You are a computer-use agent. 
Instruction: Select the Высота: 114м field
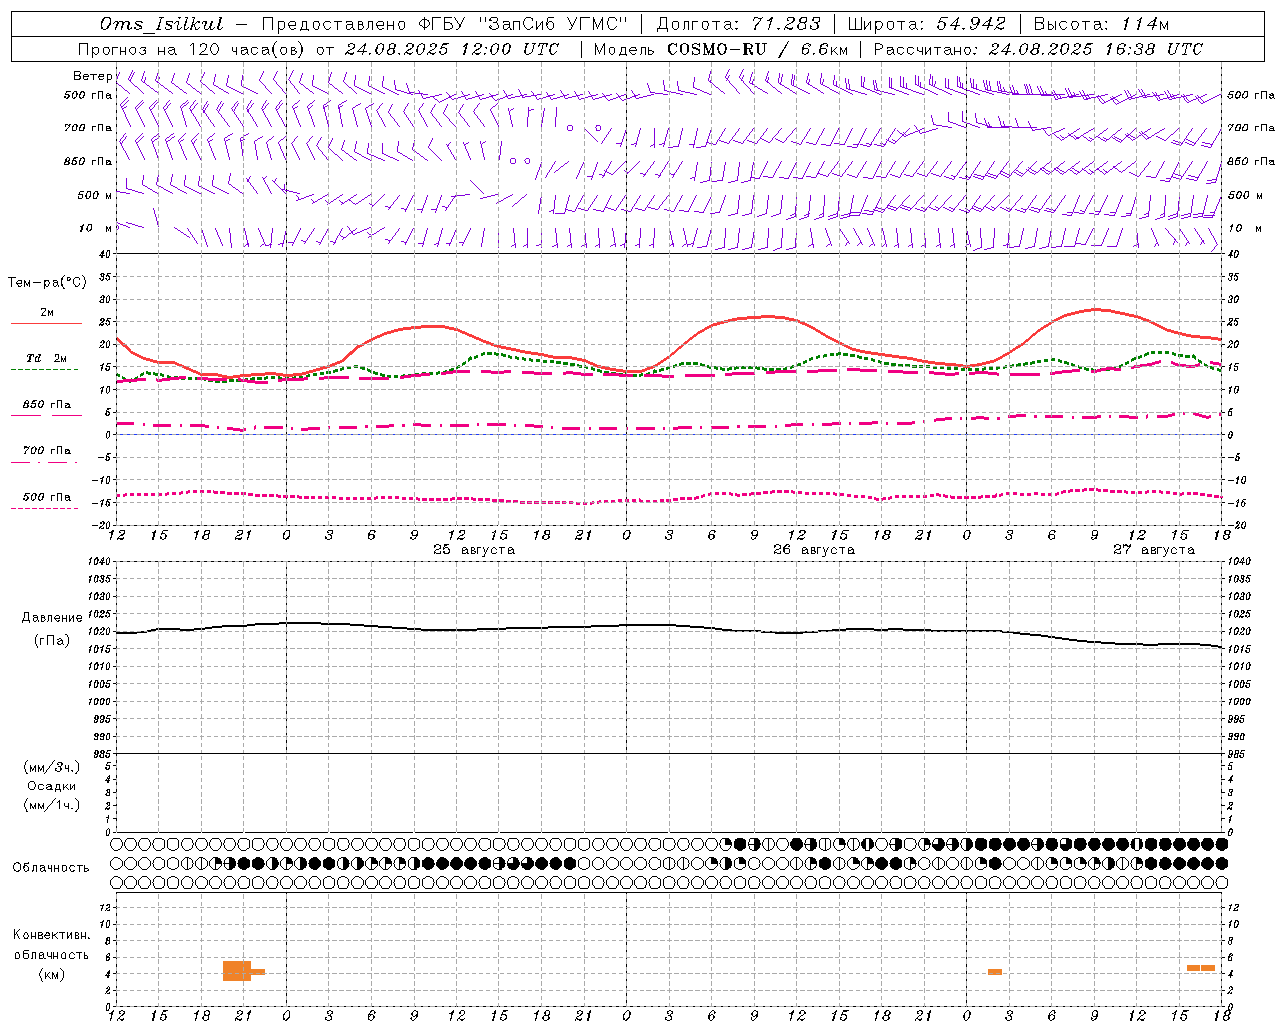(1101, 24)
